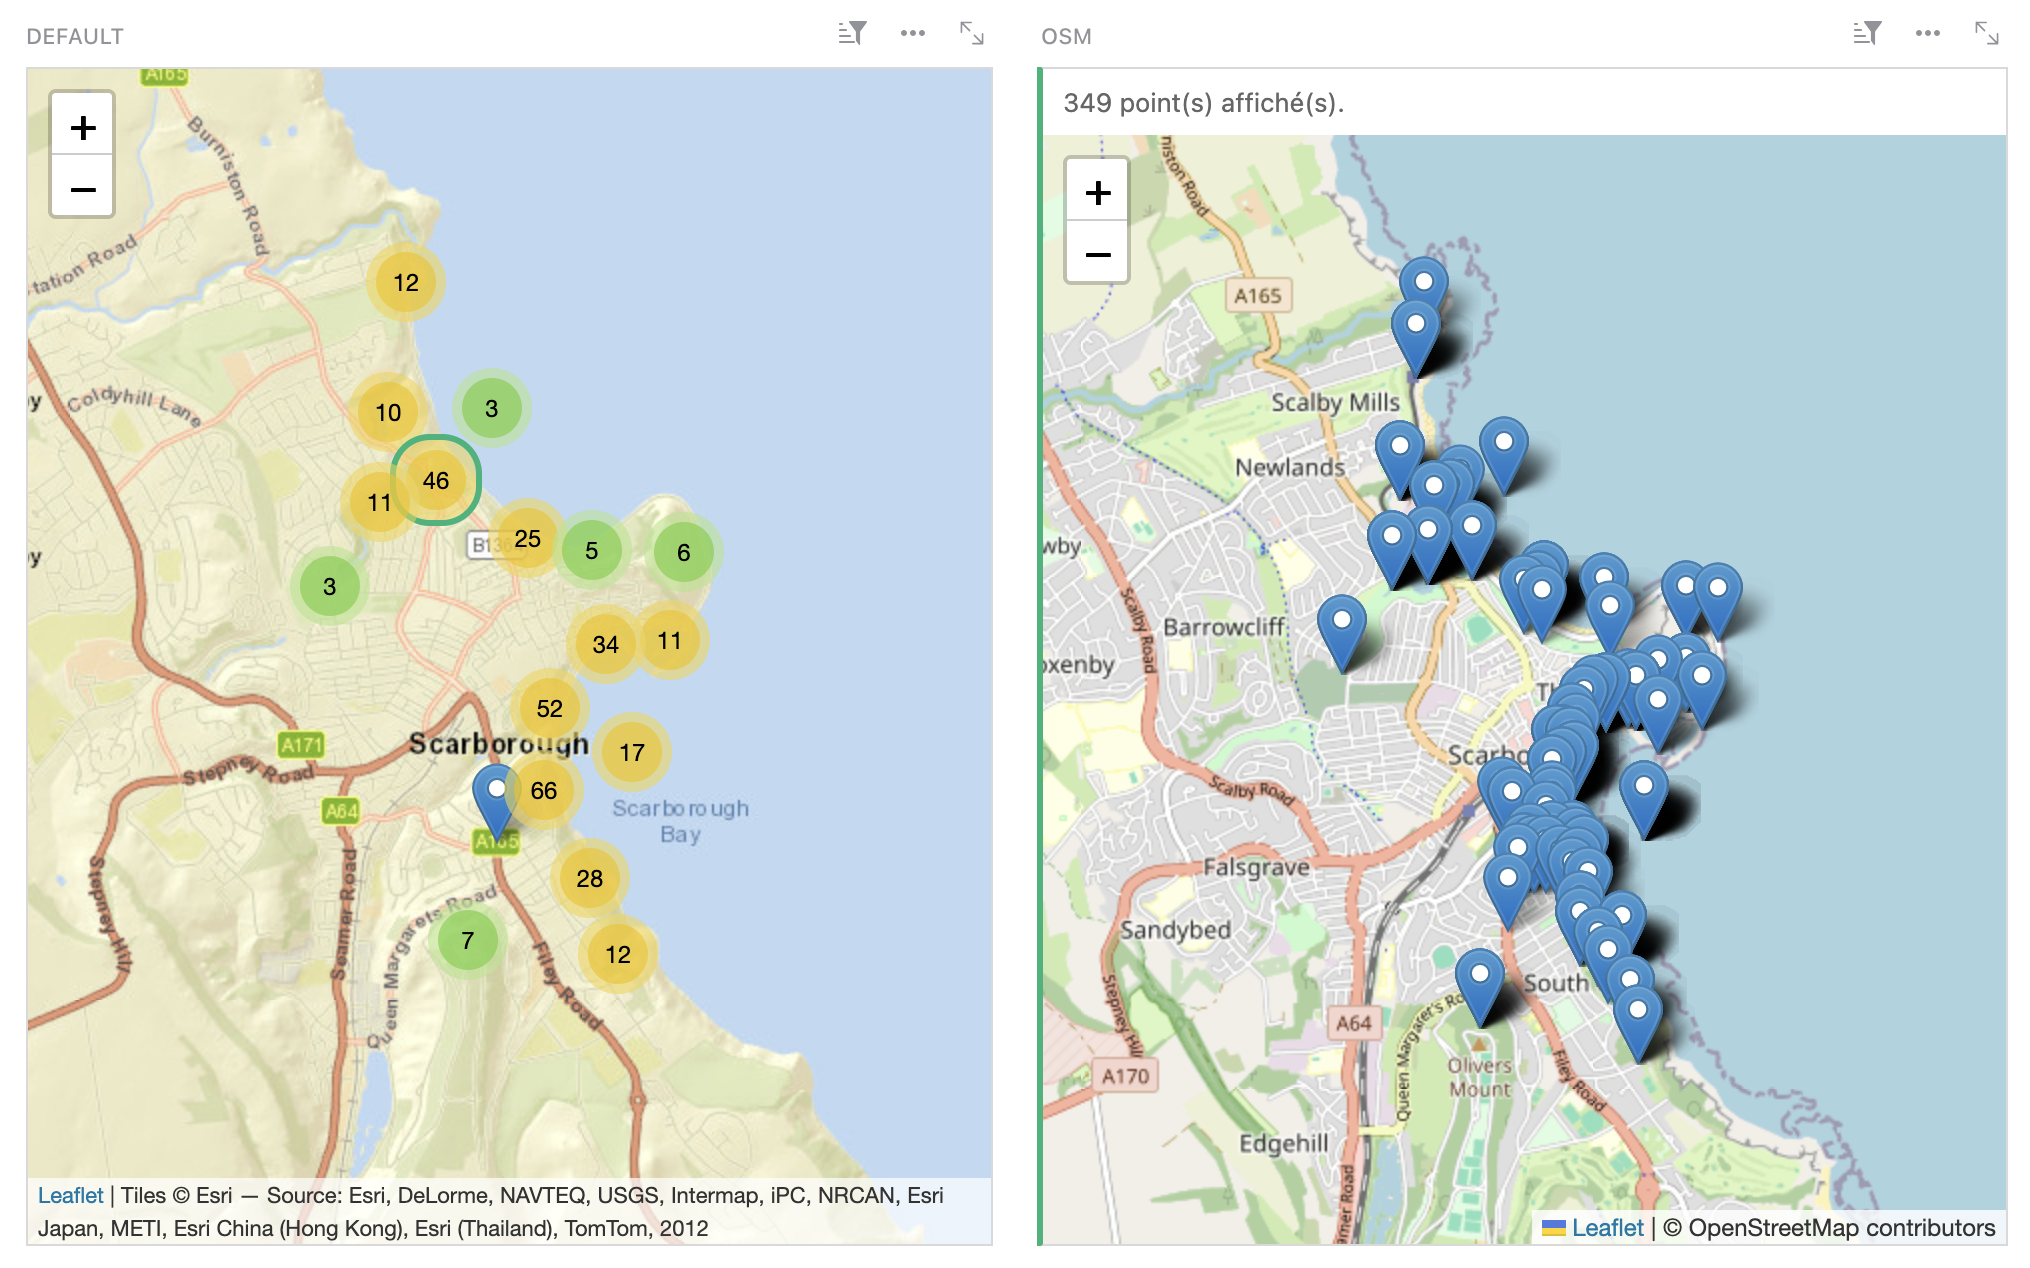Open the ellipsis options menu on OSM panel
Viewport: 2030px width, 1268px height.
1928,33
